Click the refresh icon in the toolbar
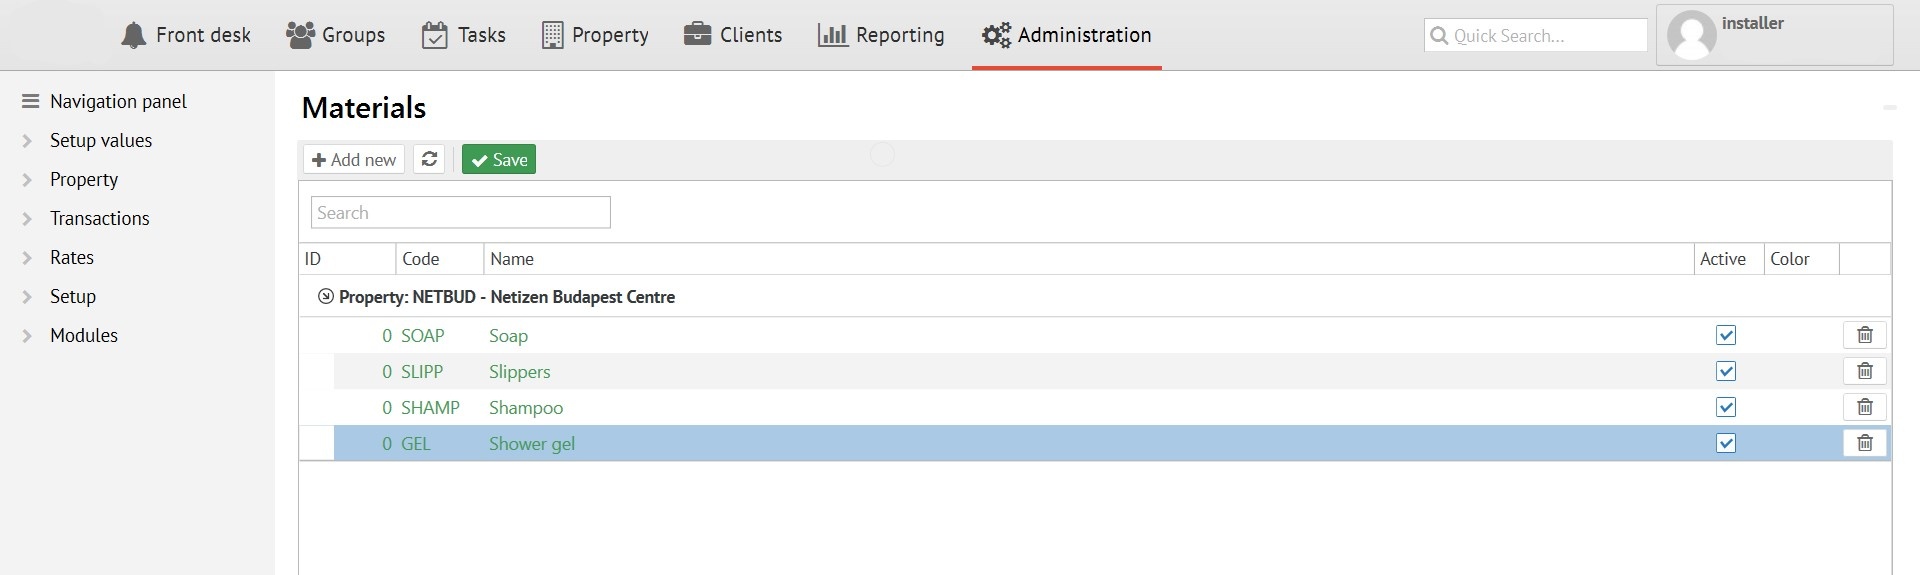This screenshot has width=1920, height=575. (x=429, y=159)
